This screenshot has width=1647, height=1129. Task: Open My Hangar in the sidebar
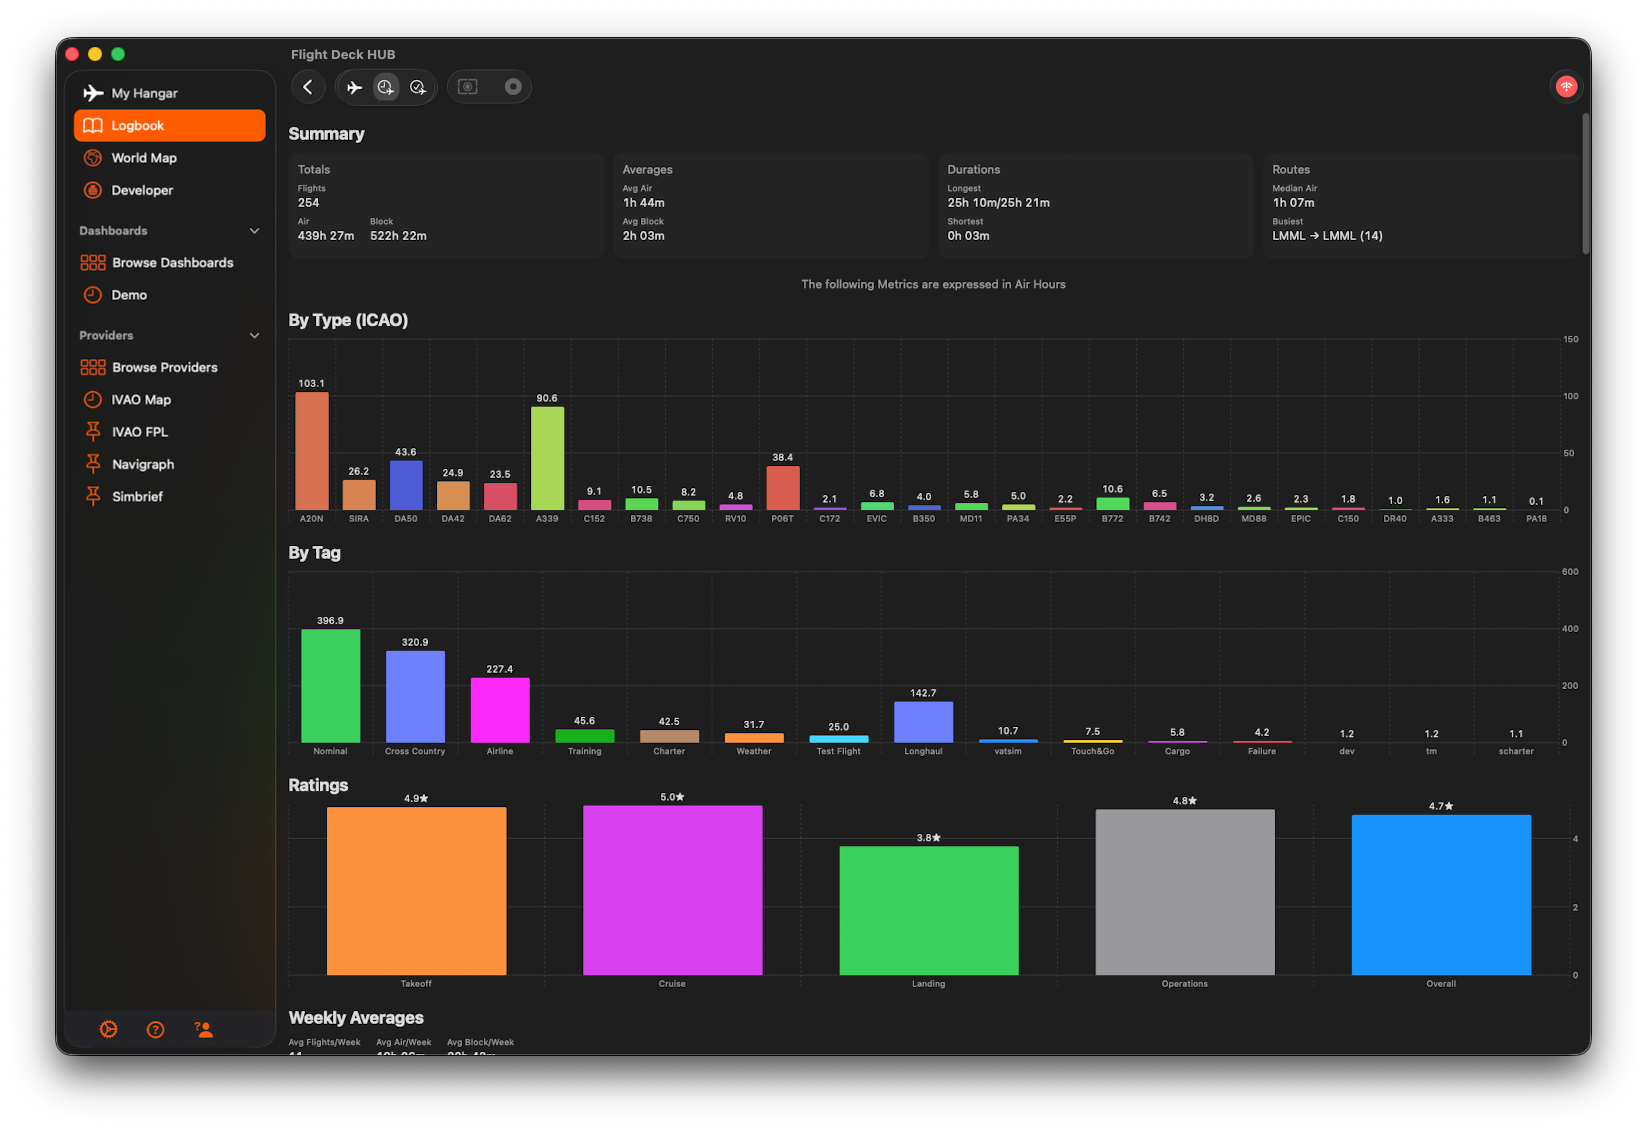pos(144,93)
